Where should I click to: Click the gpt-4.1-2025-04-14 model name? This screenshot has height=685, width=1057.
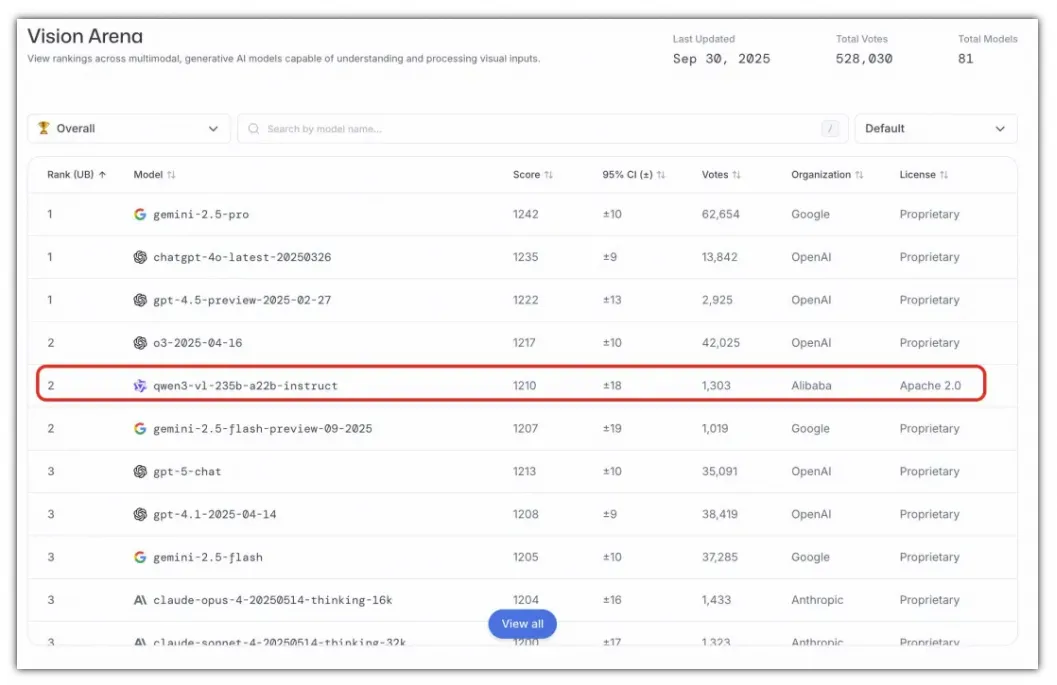(x=214, y=514)
